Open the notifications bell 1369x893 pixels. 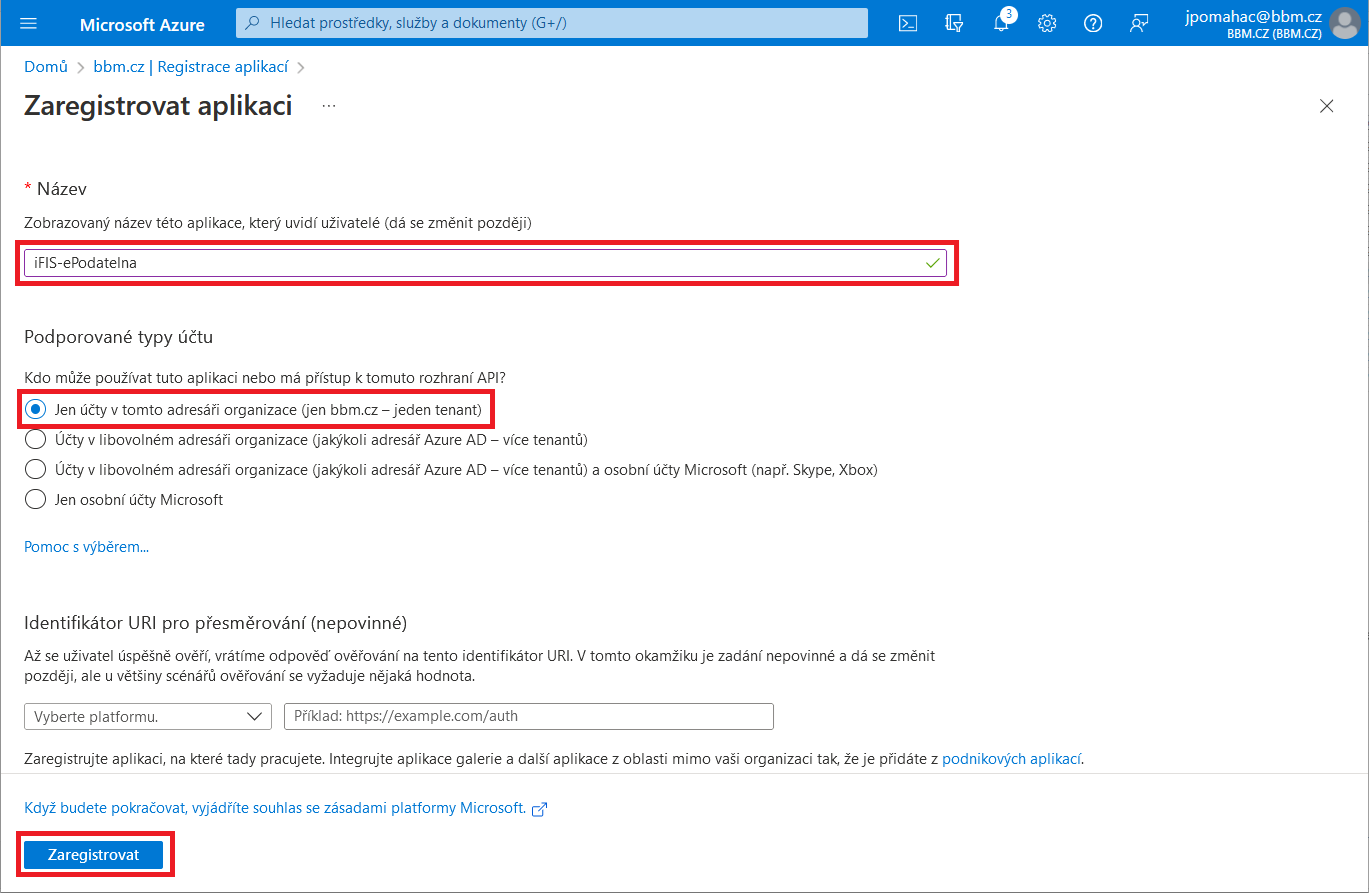tap(1001, 24)
